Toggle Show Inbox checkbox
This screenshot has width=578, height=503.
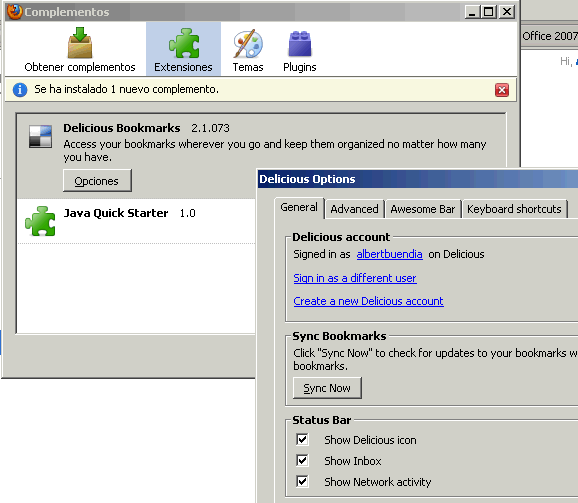coord(302,461)
